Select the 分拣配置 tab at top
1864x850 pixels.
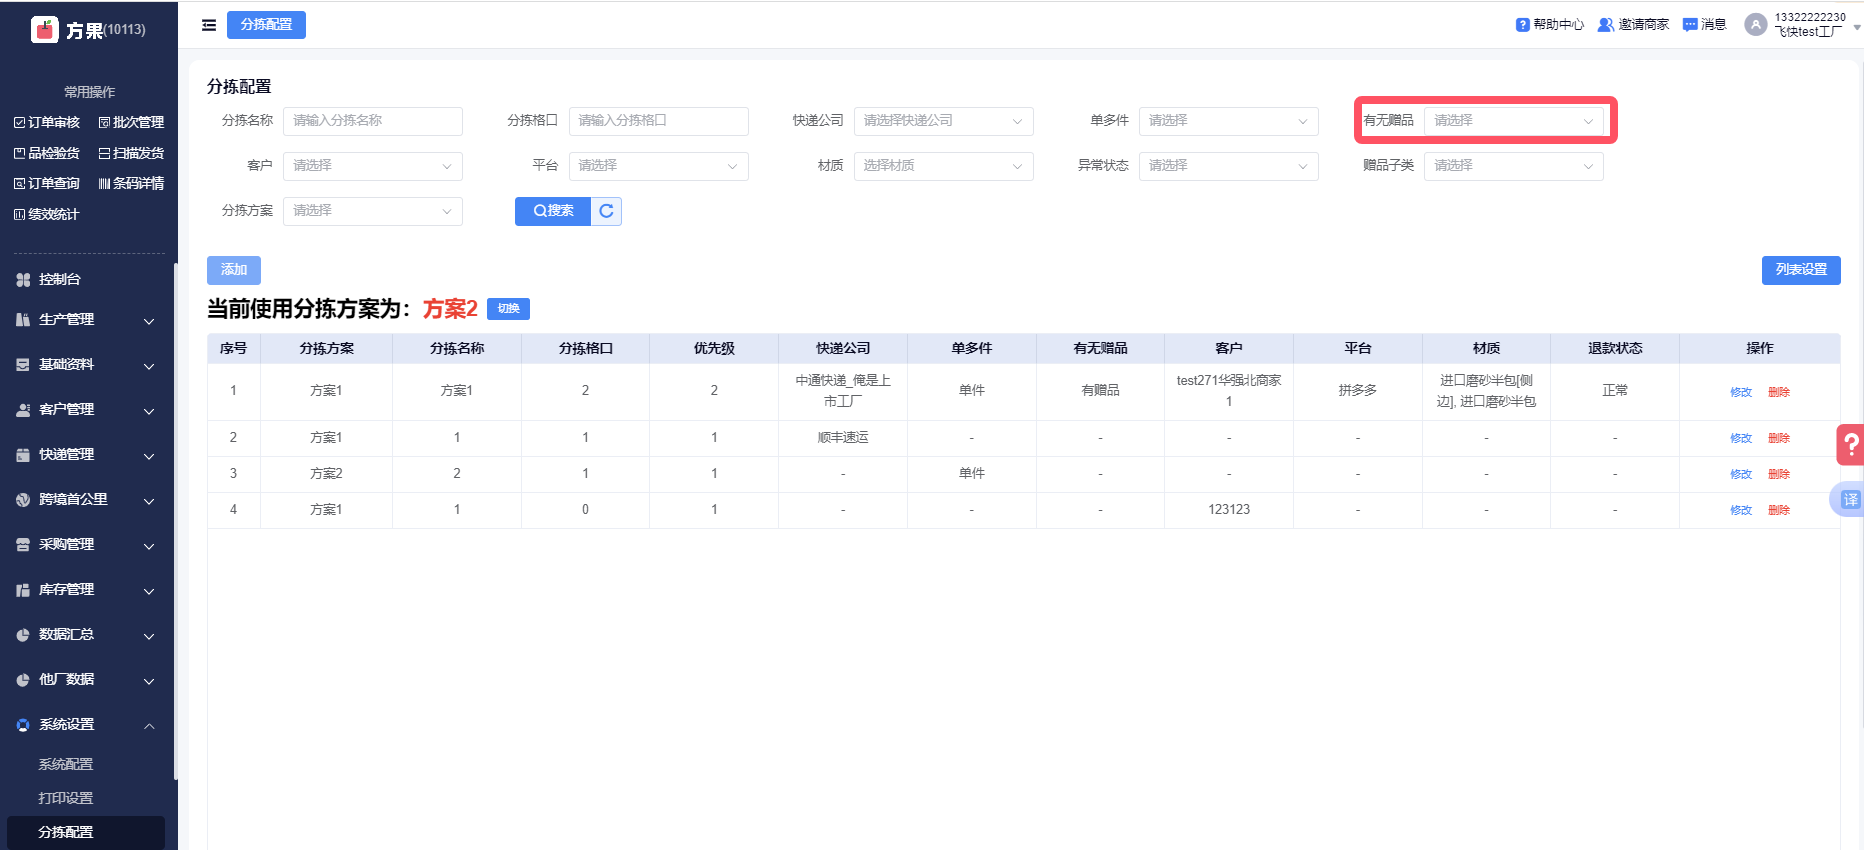click(266, 25)
